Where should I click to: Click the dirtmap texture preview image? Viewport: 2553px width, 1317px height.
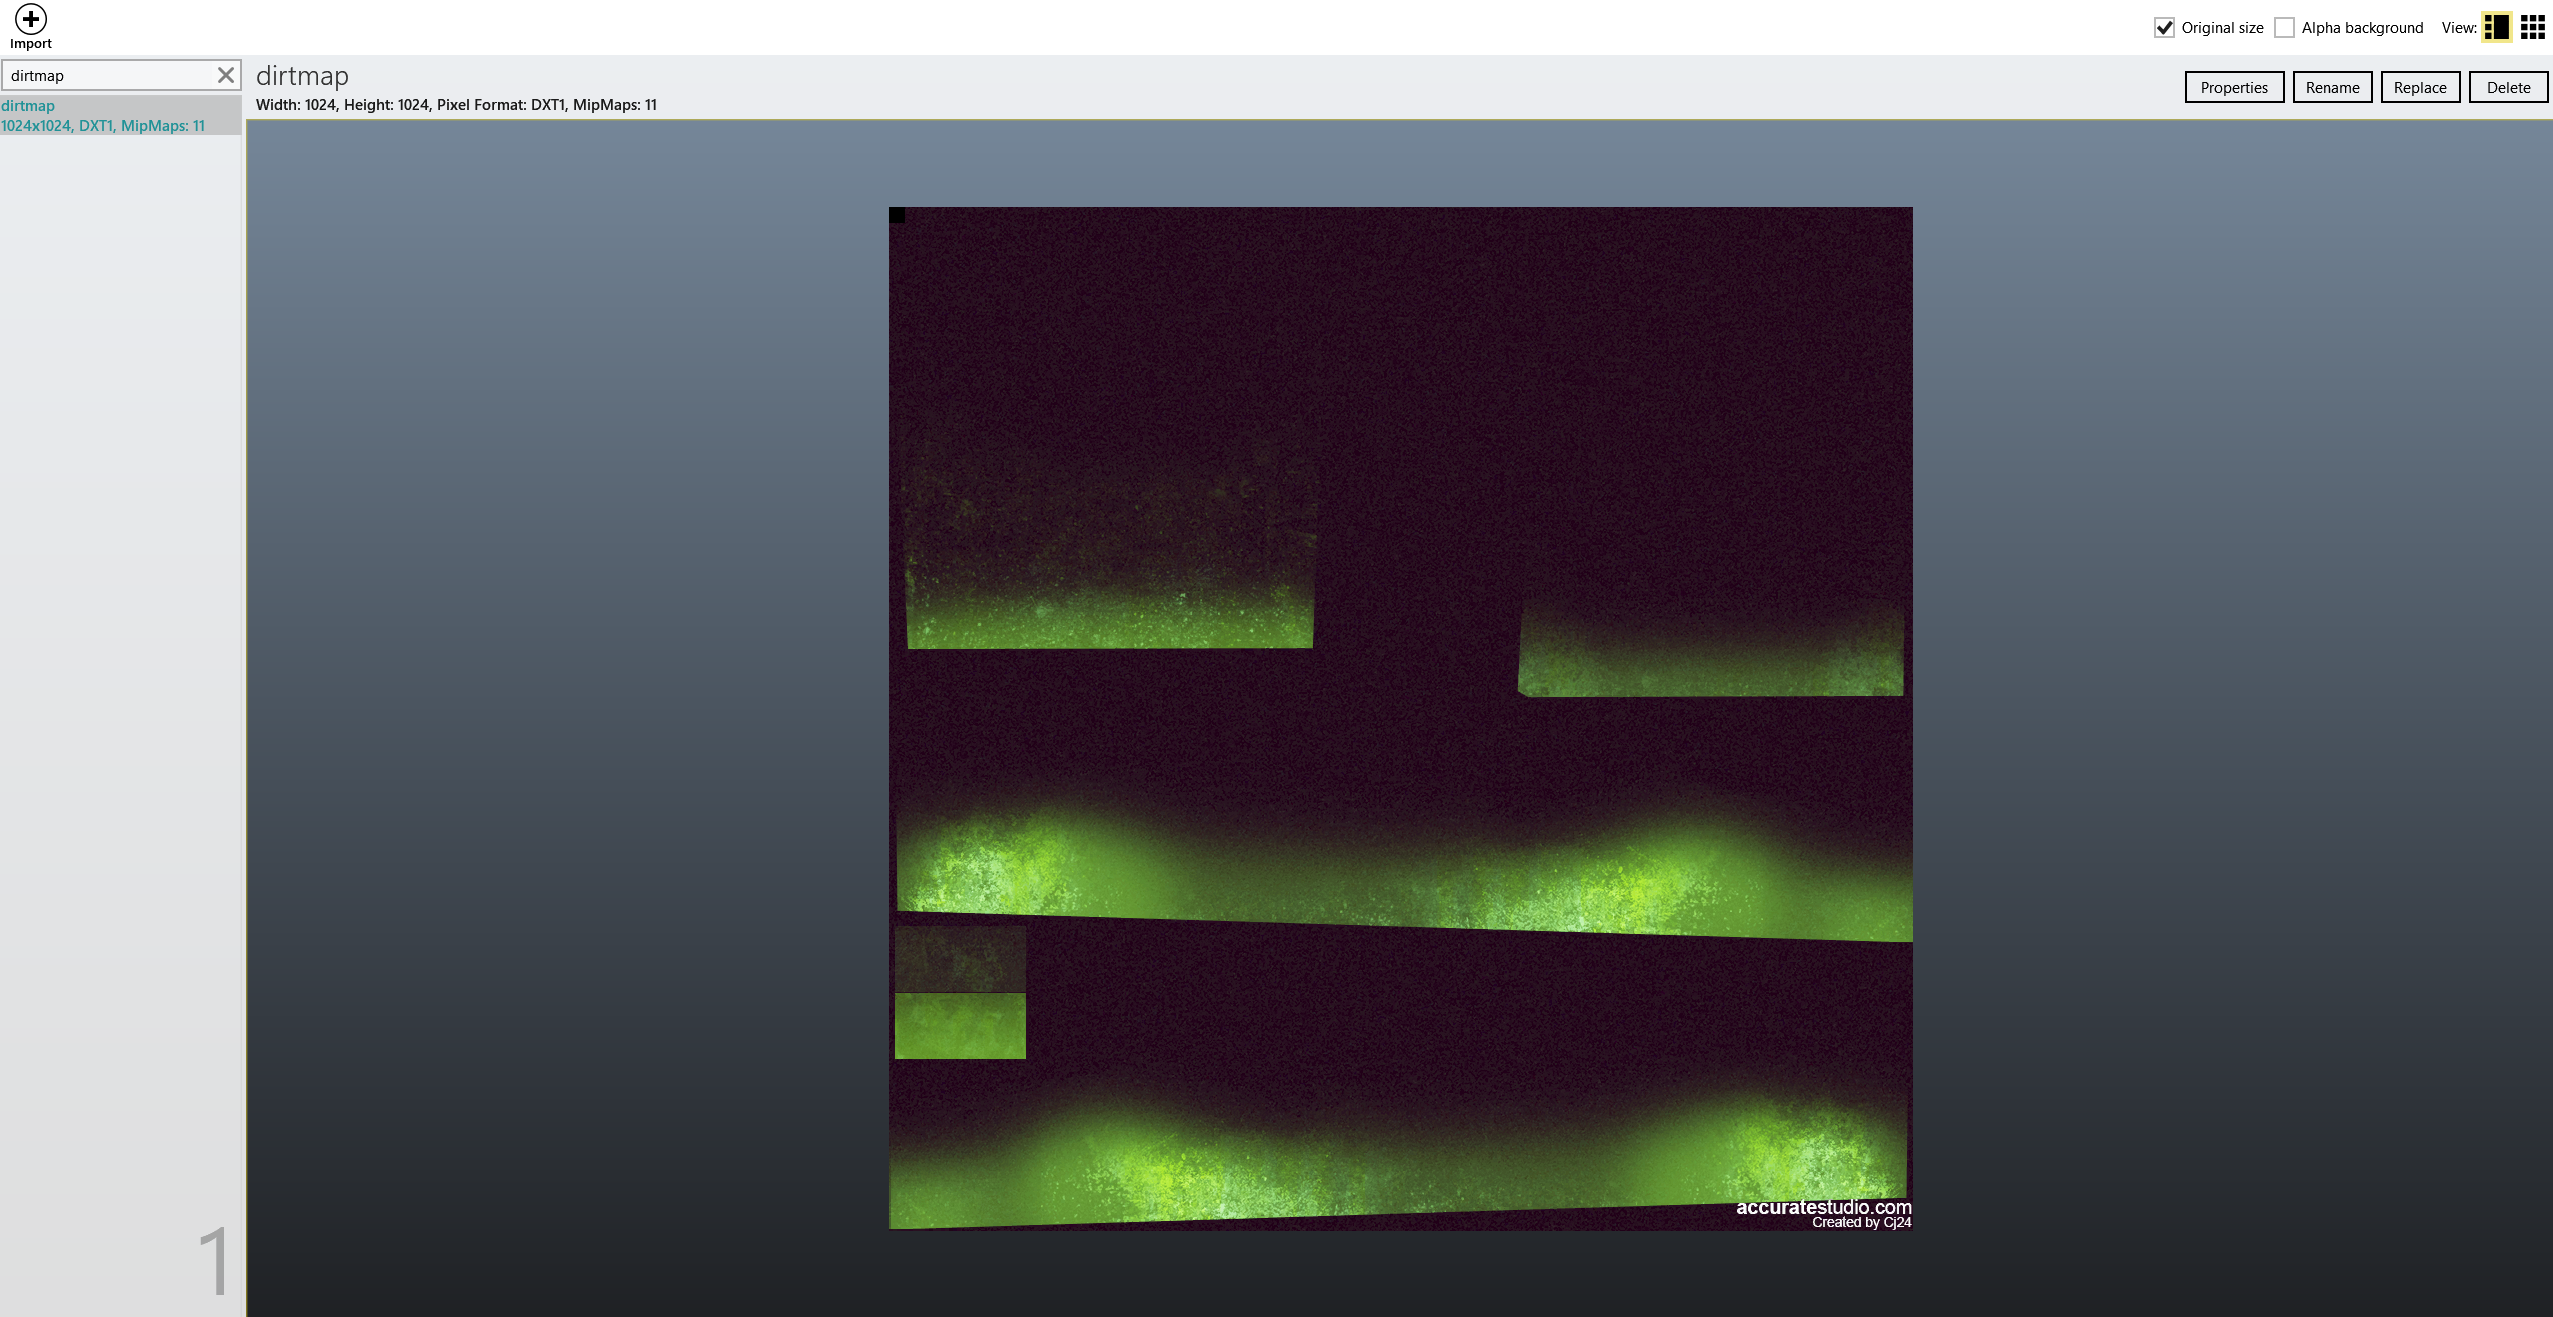1400,718
